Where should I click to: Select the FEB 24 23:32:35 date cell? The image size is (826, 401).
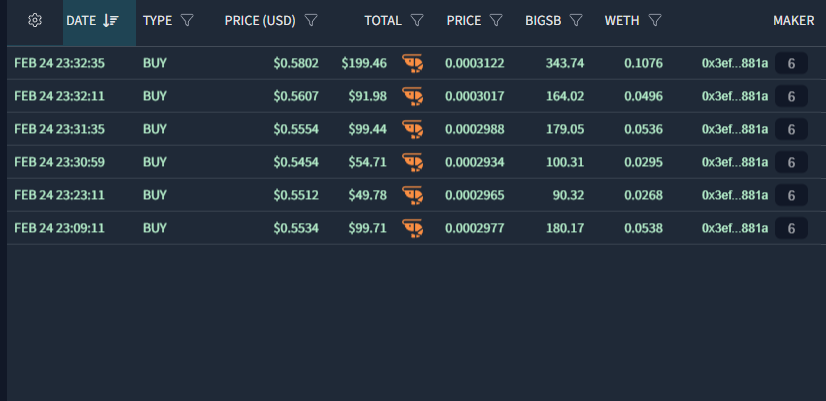coord(60,64)
